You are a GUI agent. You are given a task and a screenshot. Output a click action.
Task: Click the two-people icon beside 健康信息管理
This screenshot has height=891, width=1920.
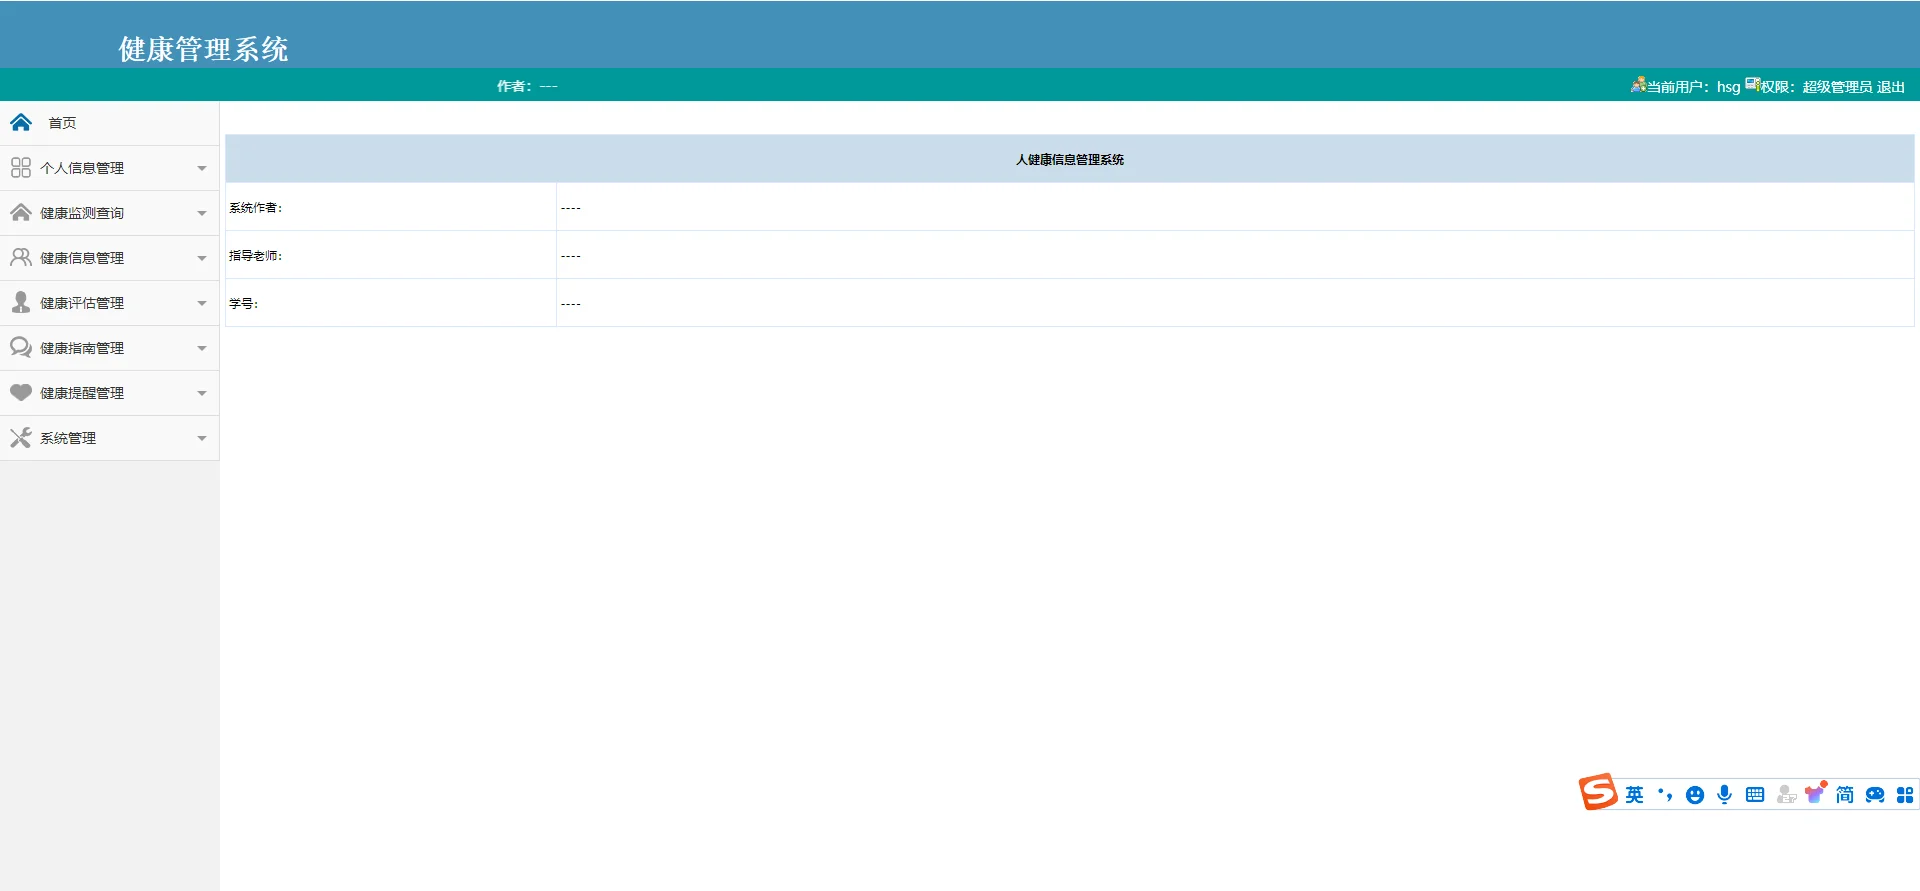[21, 257]
